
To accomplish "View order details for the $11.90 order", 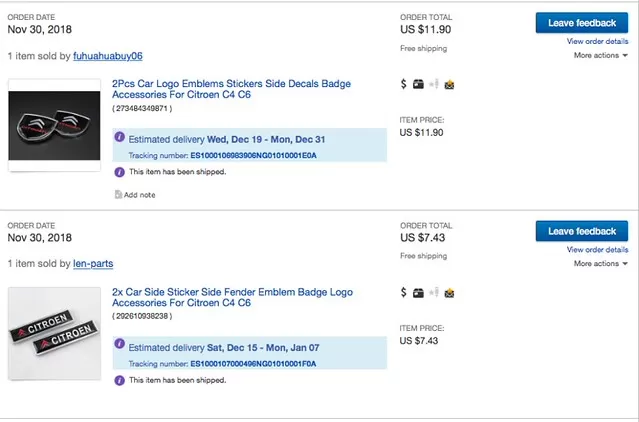I will [597, 41].
